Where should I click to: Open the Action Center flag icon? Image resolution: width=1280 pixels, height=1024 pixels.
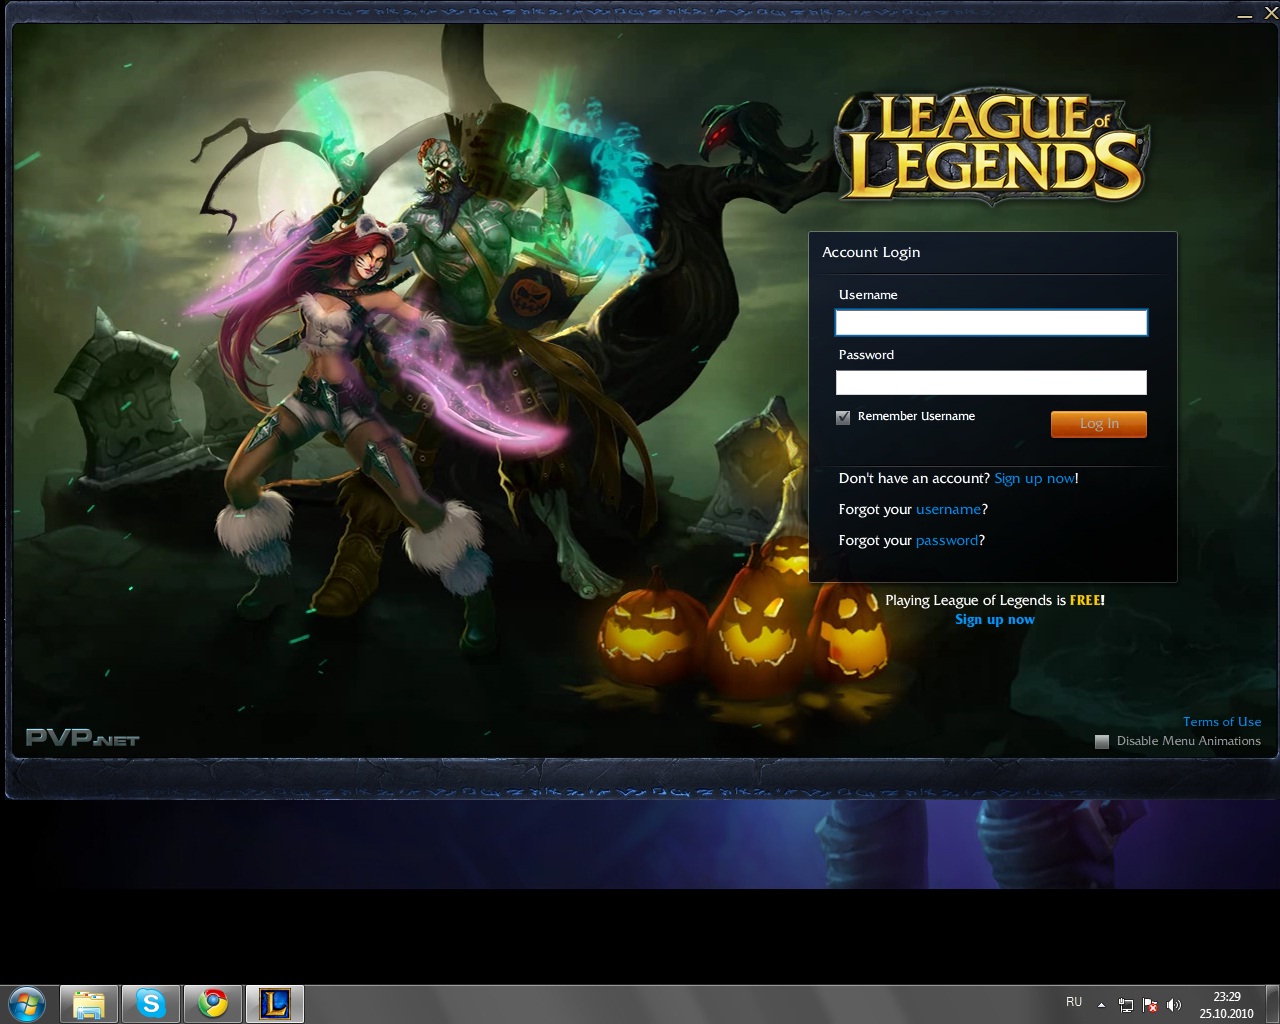(x=1150, y=1004)
